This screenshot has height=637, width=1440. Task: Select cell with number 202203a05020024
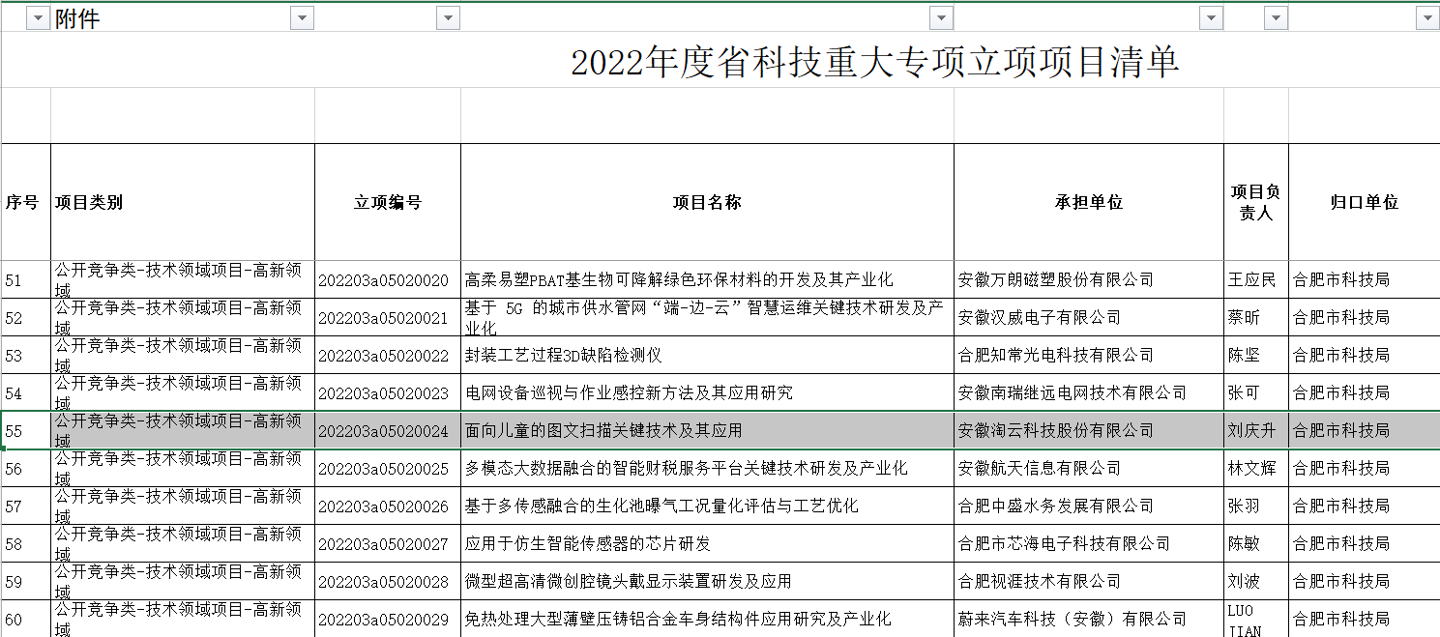click(384, 431)
